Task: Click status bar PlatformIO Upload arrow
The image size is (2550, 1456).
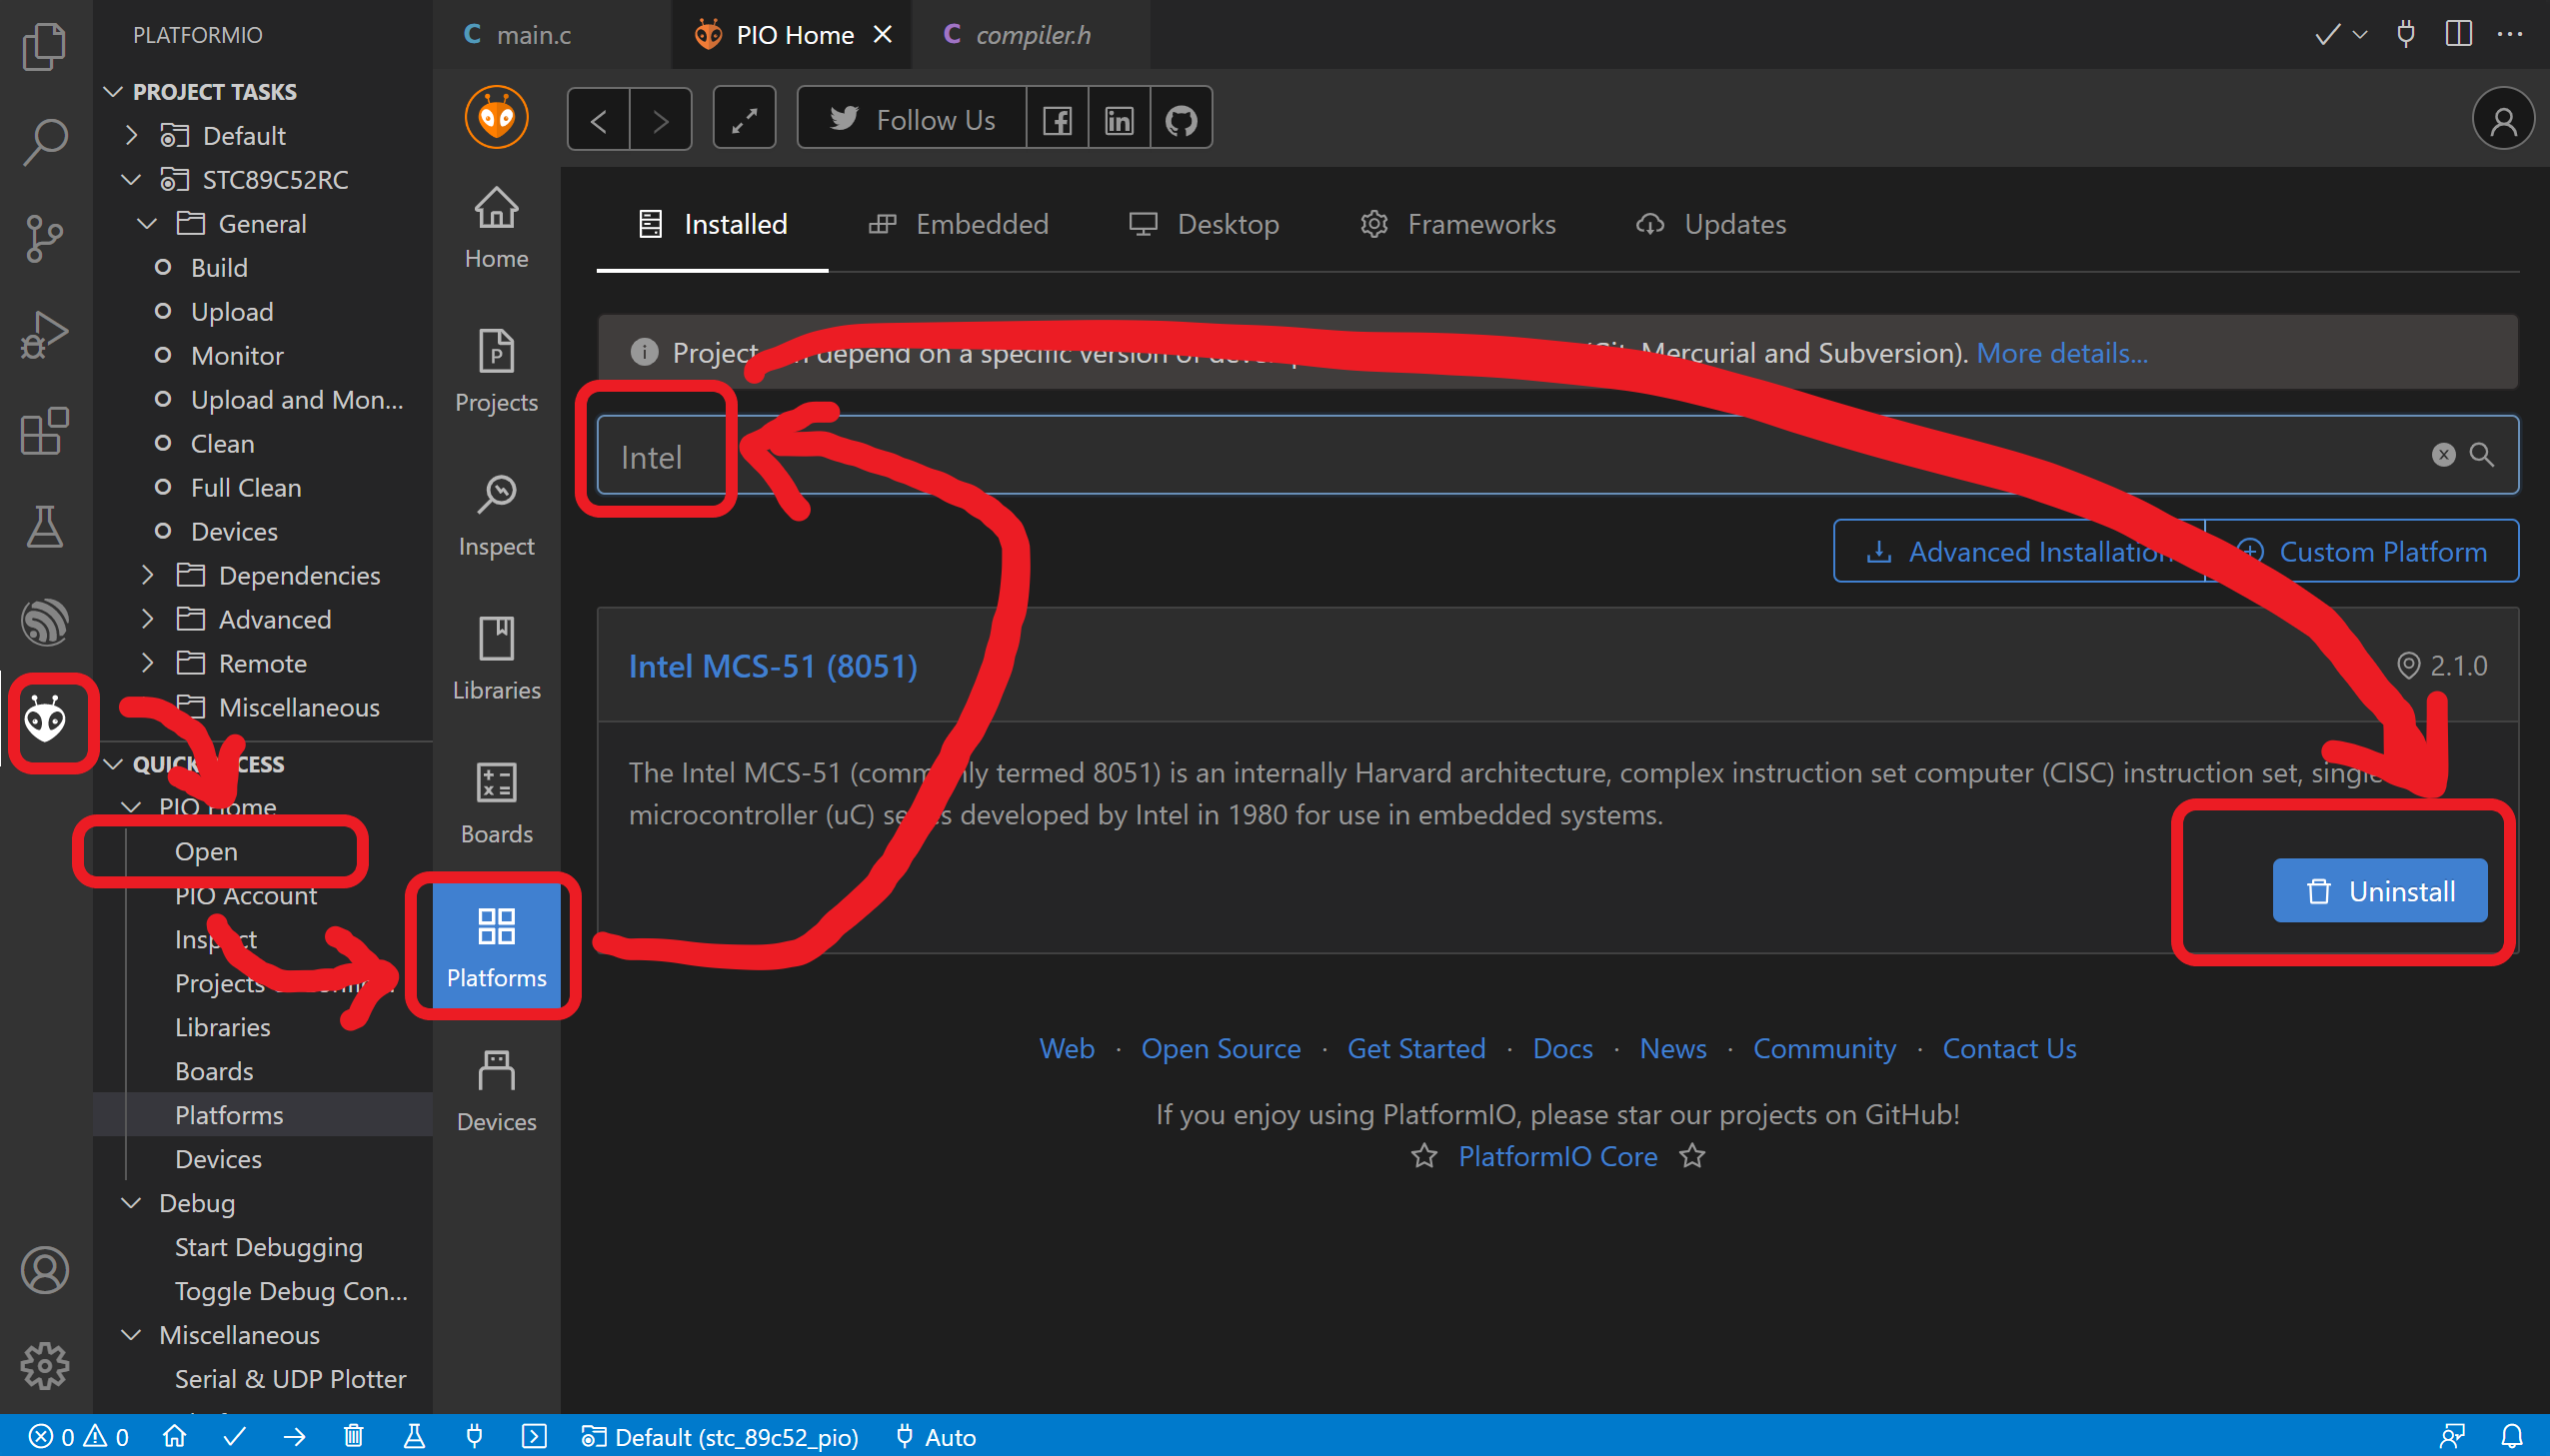Action: [294, 1437]
